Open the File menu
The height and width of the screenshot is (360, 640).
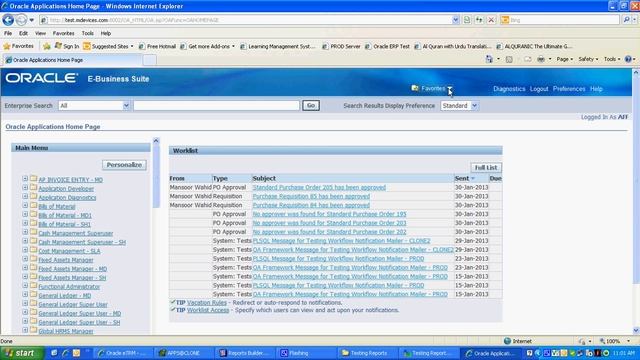point(8,33)
